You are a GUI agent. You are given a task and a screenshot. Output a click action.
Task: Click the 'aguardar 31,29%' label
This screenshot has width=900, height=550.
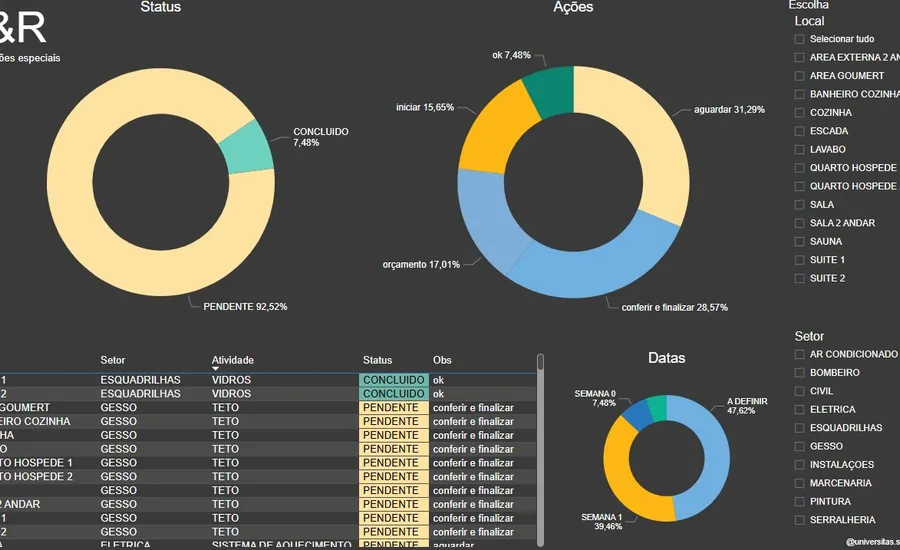[730, 110]
